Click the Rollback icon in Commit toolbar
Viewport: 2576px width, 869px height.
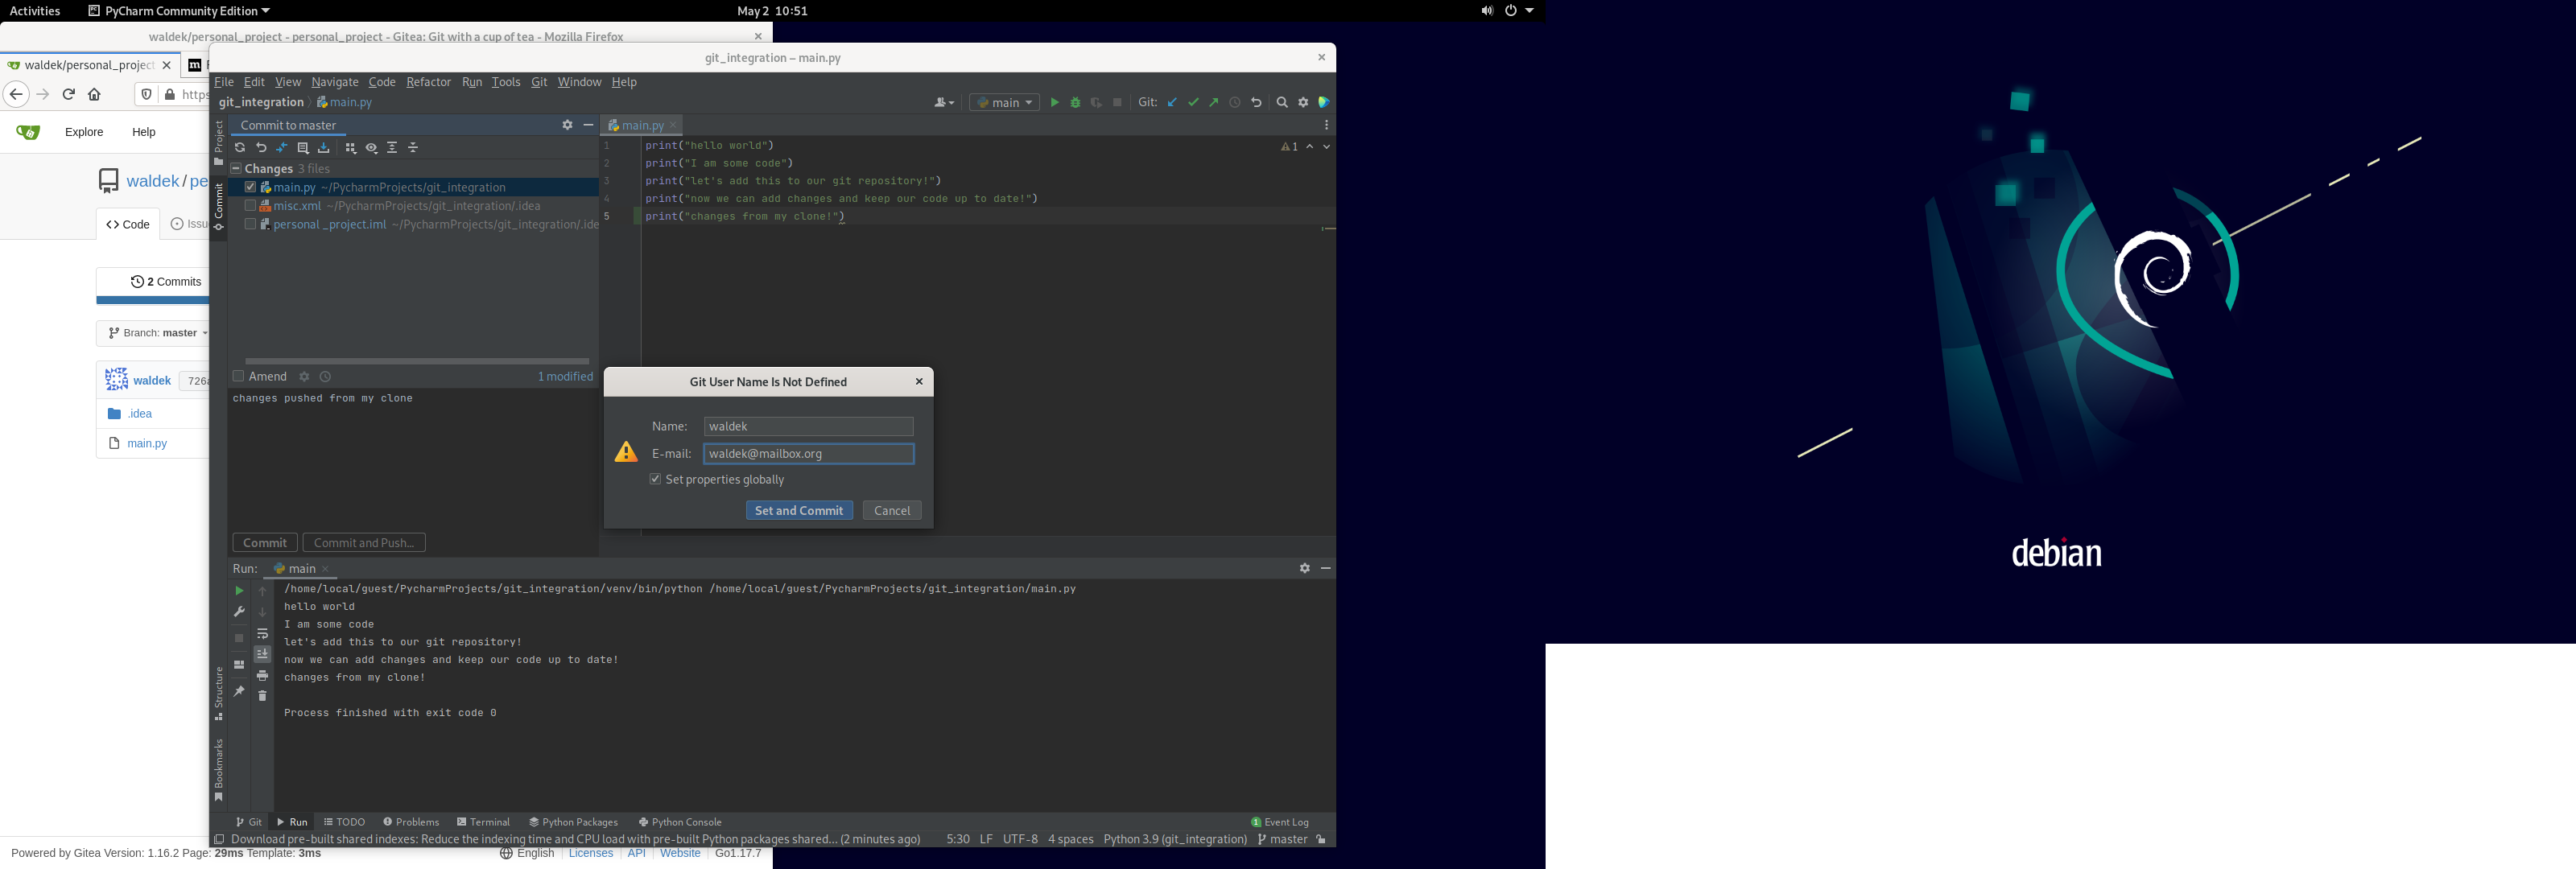[261, 148]
